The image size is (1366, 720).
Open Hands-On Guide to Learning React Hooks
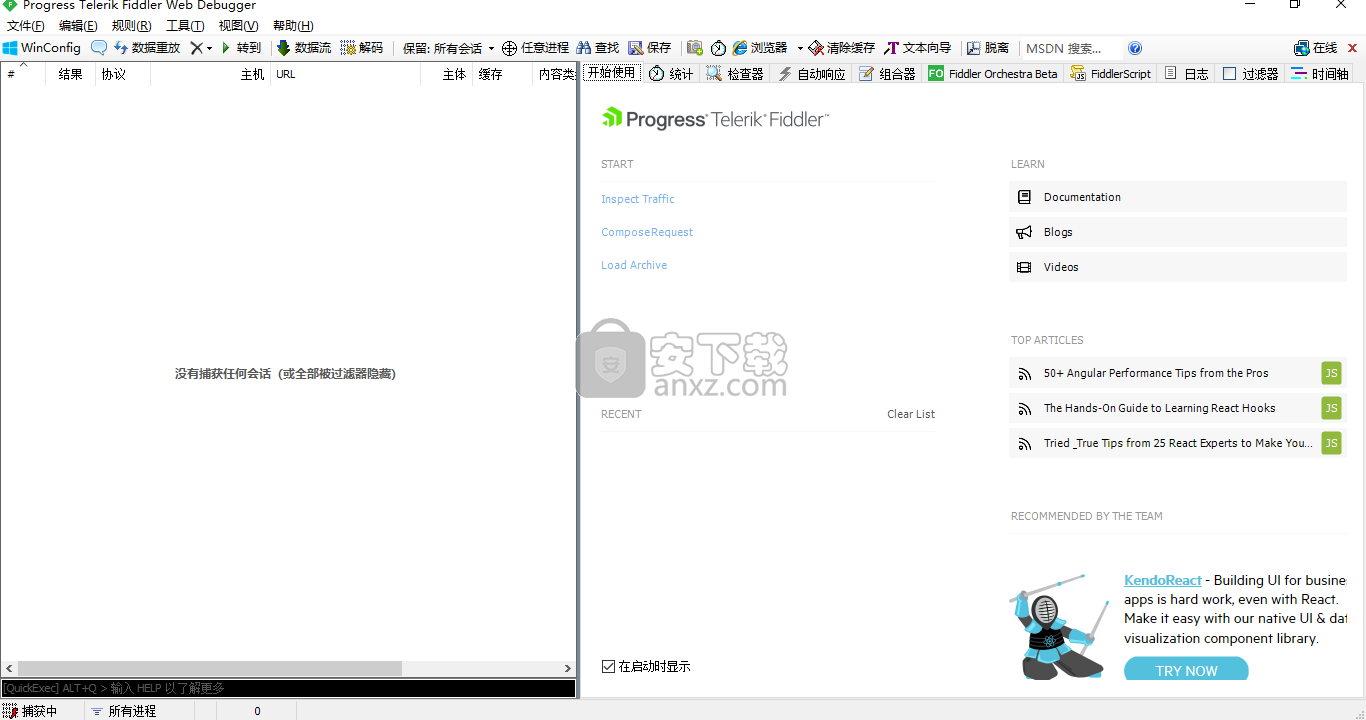[1178, 408]
